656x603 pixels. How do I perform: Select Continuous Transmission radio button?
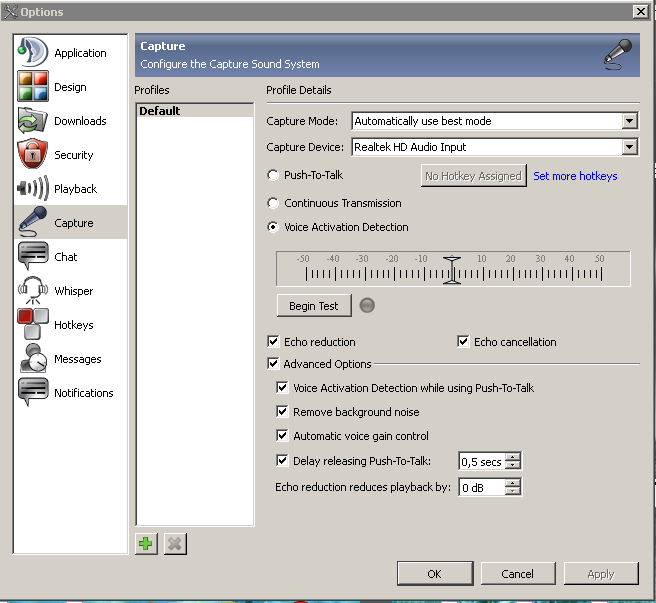click(x=273, y=203)
